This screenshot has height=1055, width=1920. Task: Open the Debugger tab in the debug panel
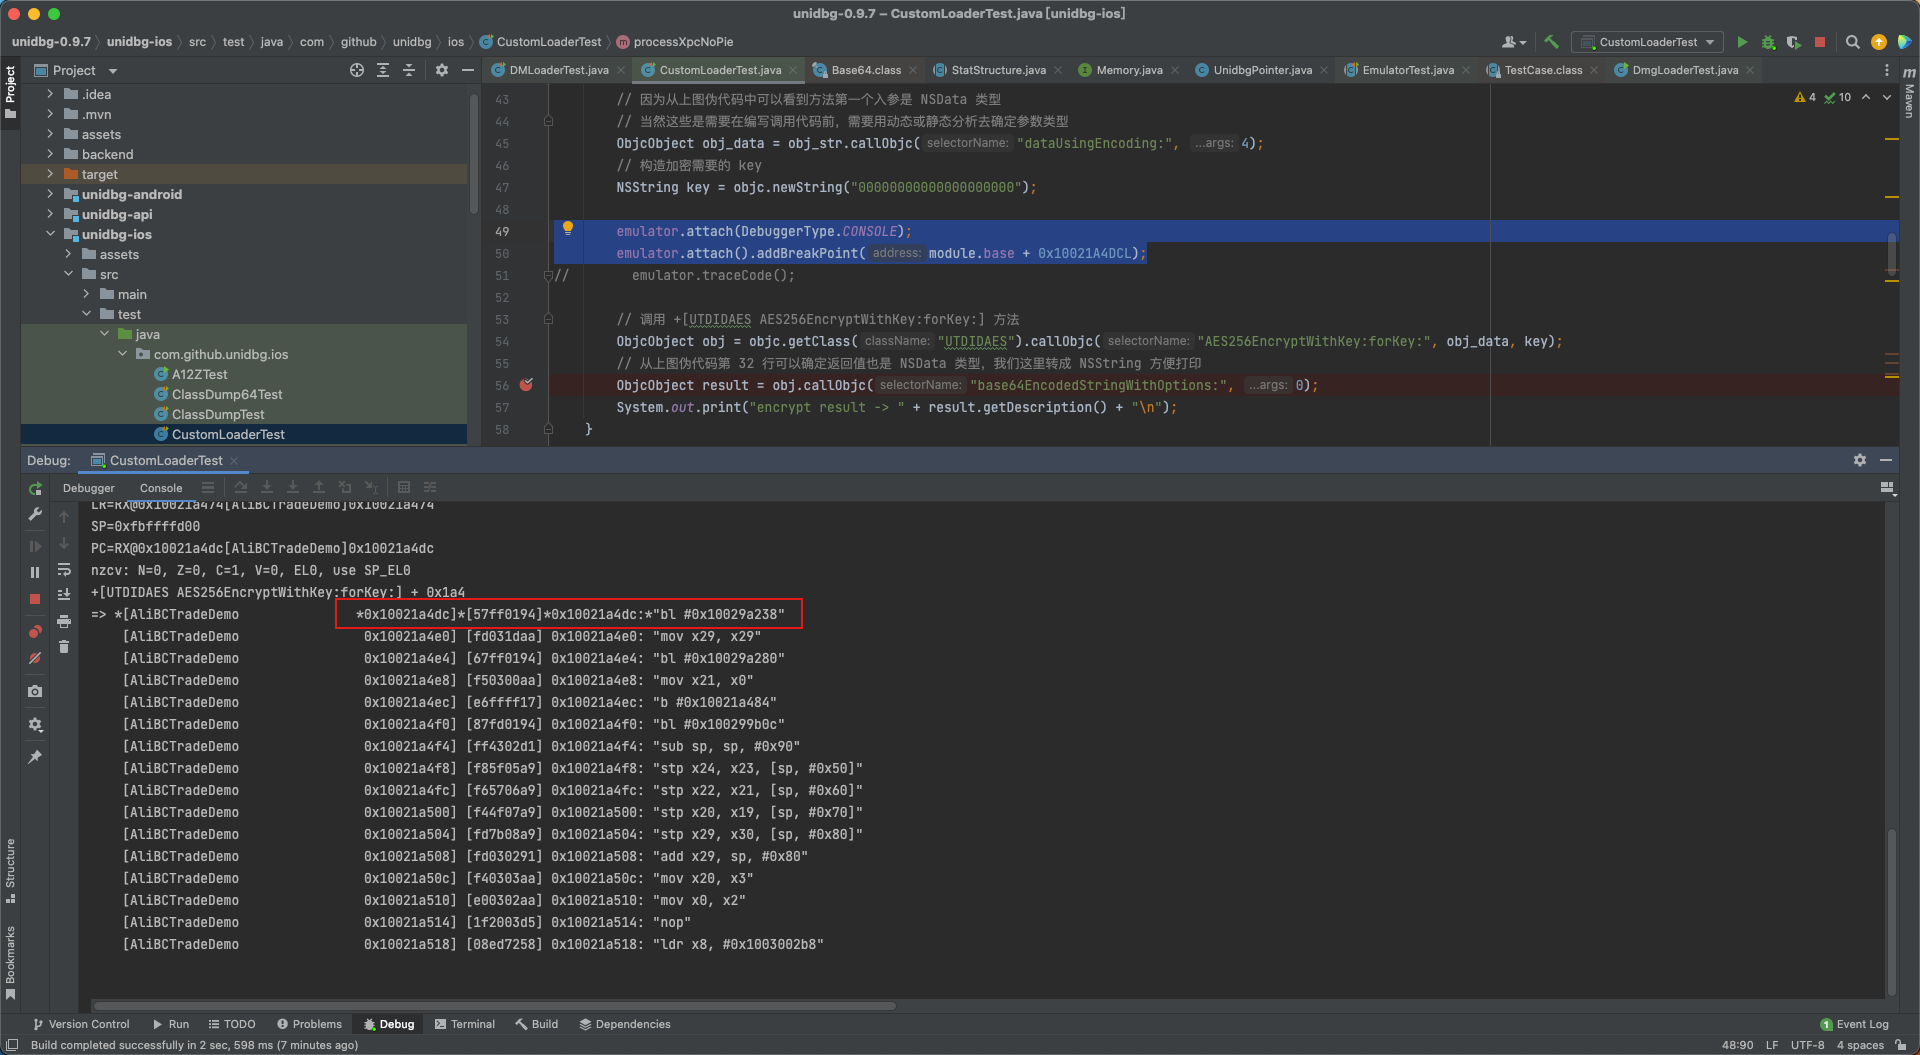pos(89,488)
